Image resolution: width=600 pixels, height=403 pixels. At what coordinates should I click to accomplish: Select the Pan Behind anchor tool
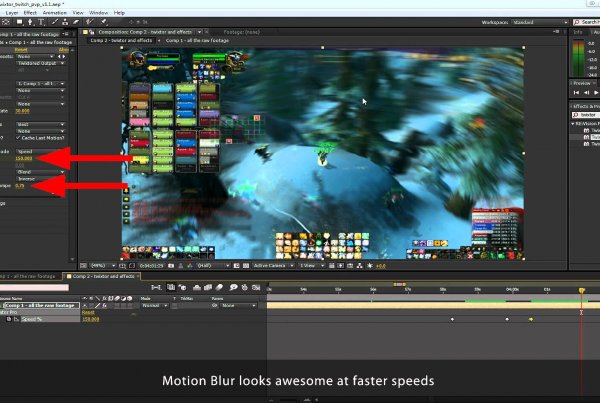(7, 22)
